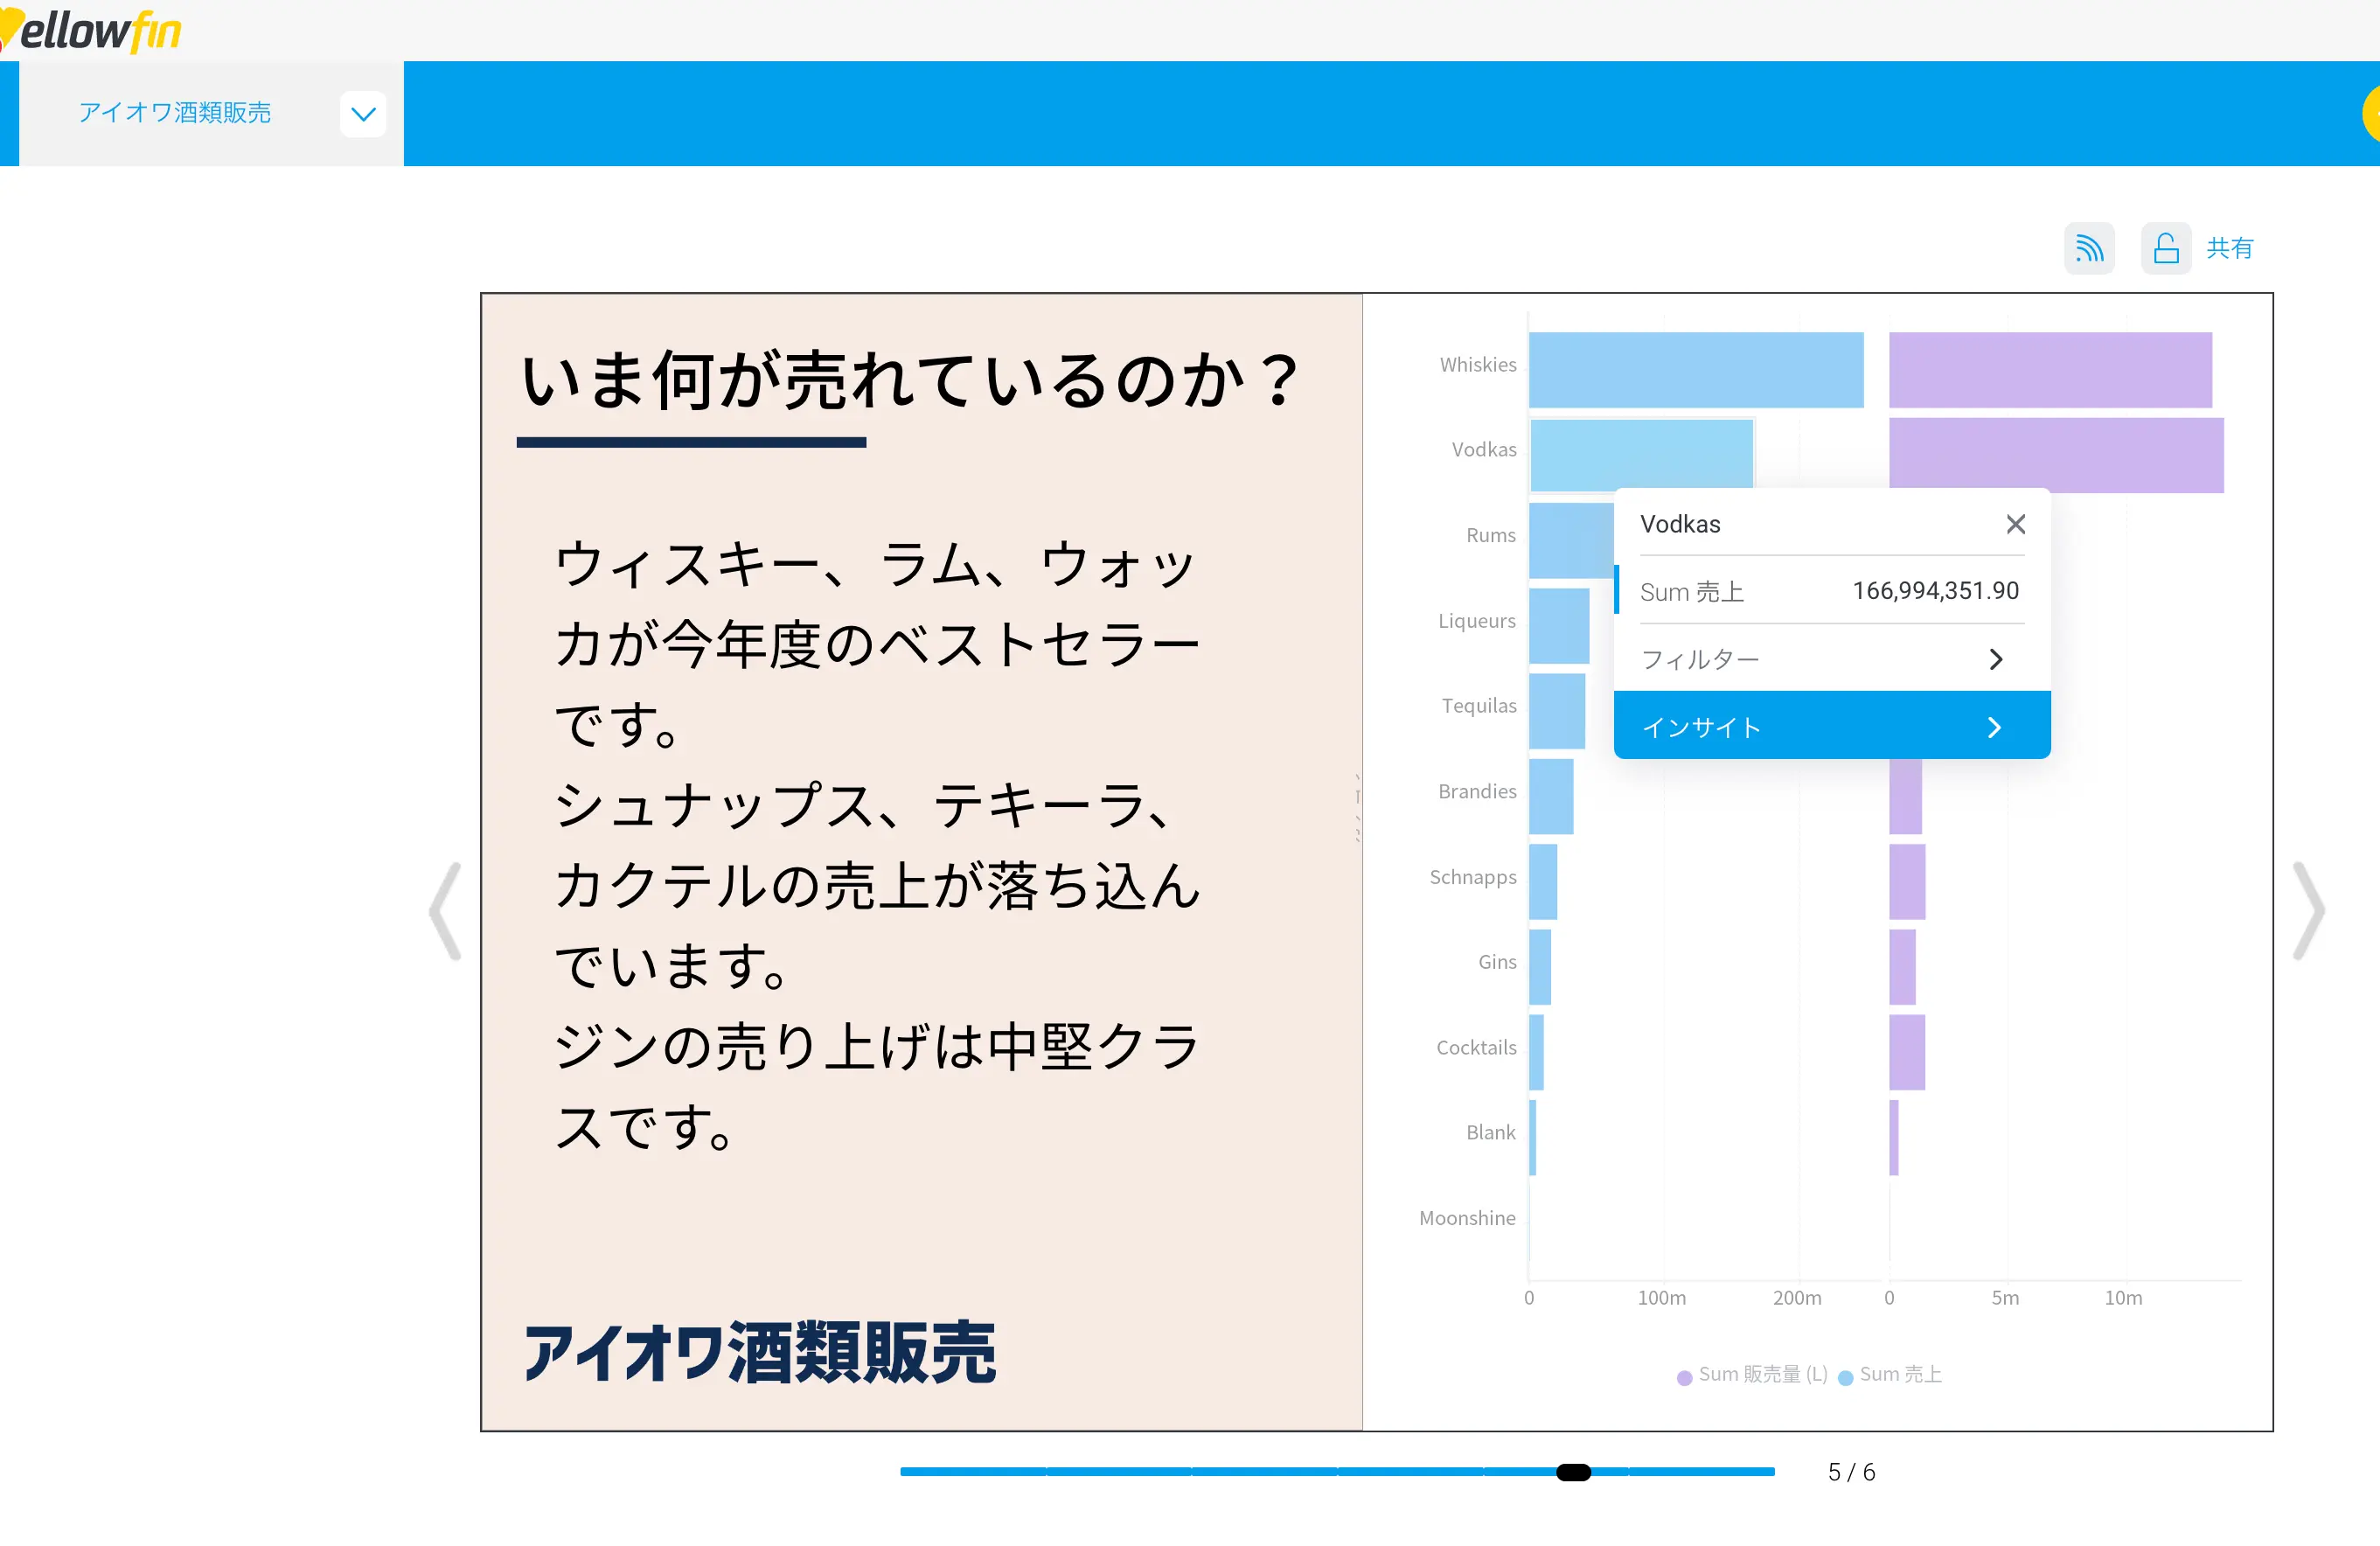Jump to first segment of slide progress bar
The height and width of the screenshot is (1546, 2380).
[972, 1471]
